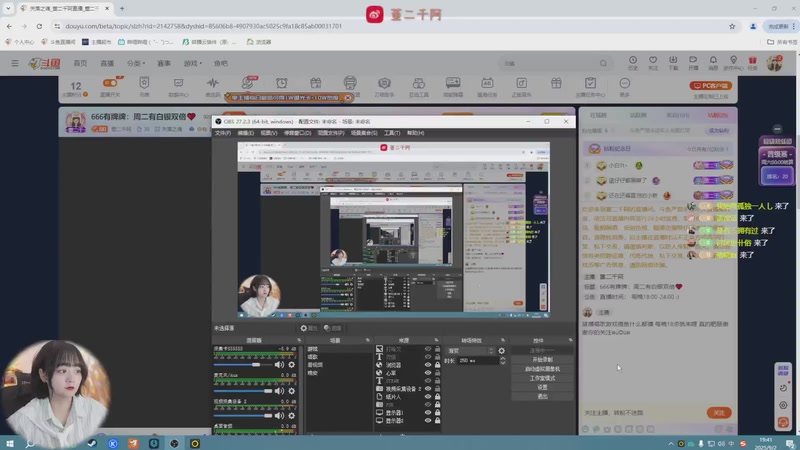The image size is (800, 450).
Task: Adjust 视频采集设备 2 mixer volume slider
Action: (x=243, y=415)
